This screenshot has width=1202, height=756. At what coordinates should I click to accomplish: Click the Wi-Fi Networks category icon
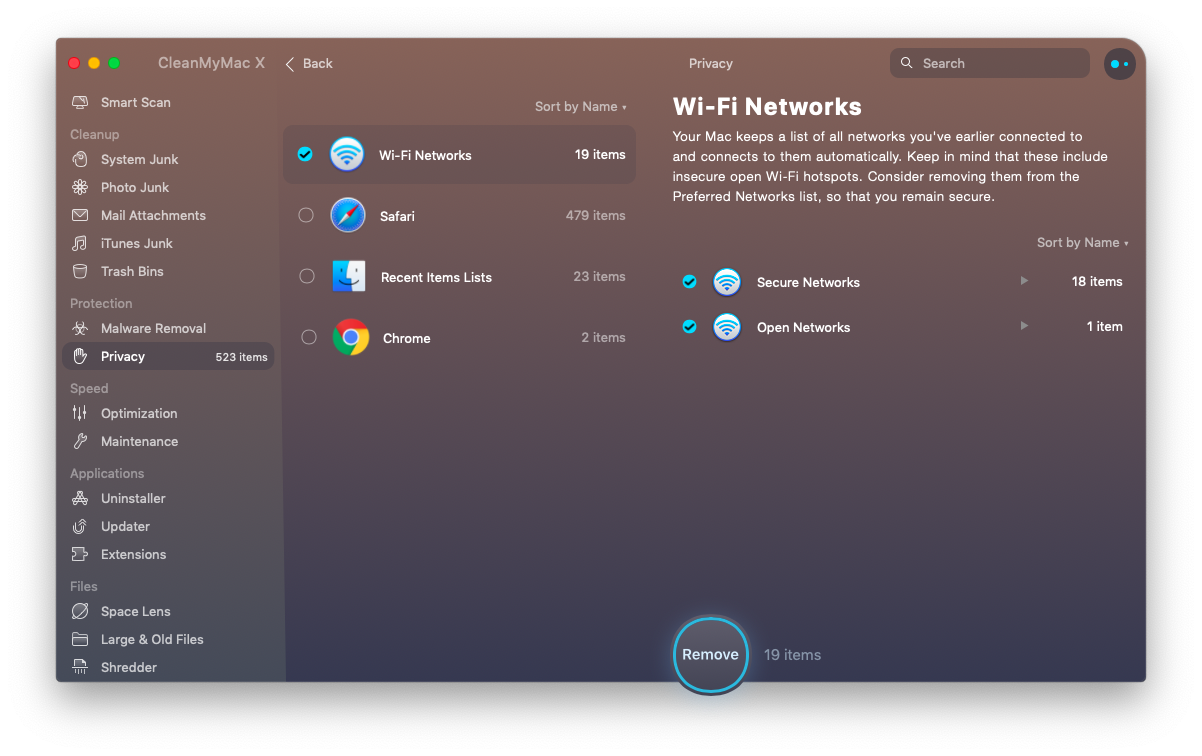(347, 155)
